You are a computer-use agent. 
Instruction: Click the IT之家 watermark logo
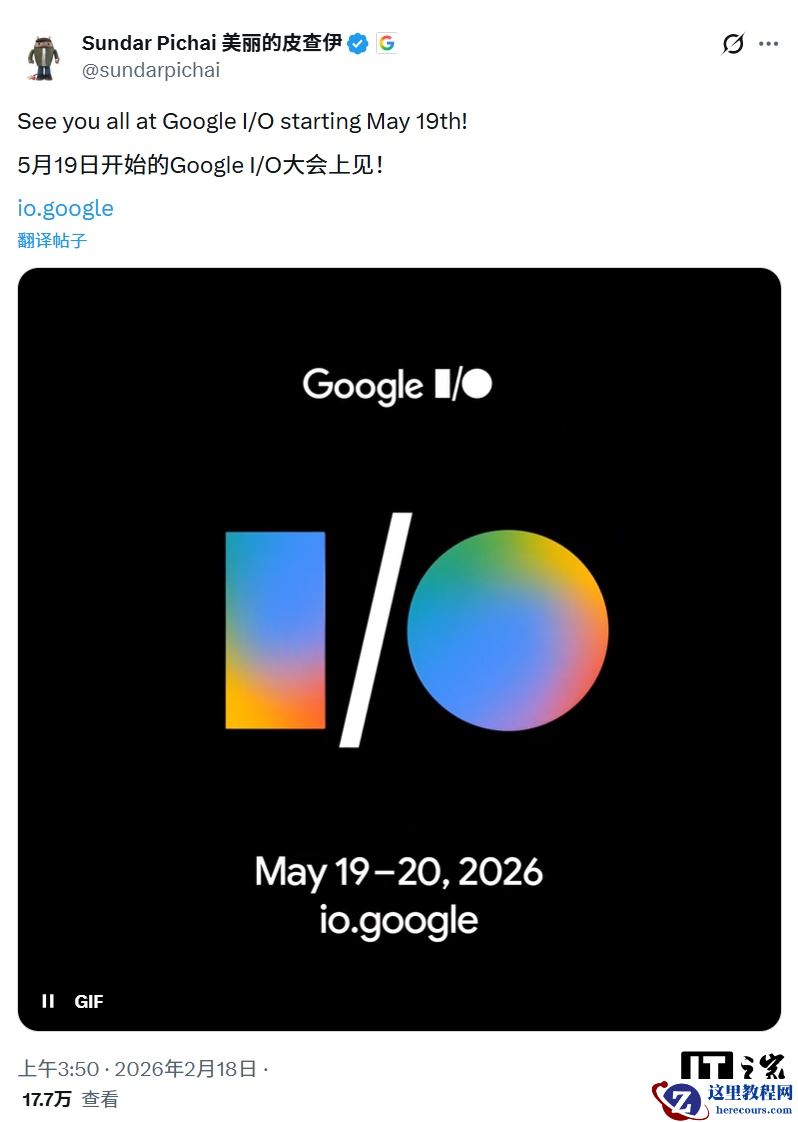733,1067
